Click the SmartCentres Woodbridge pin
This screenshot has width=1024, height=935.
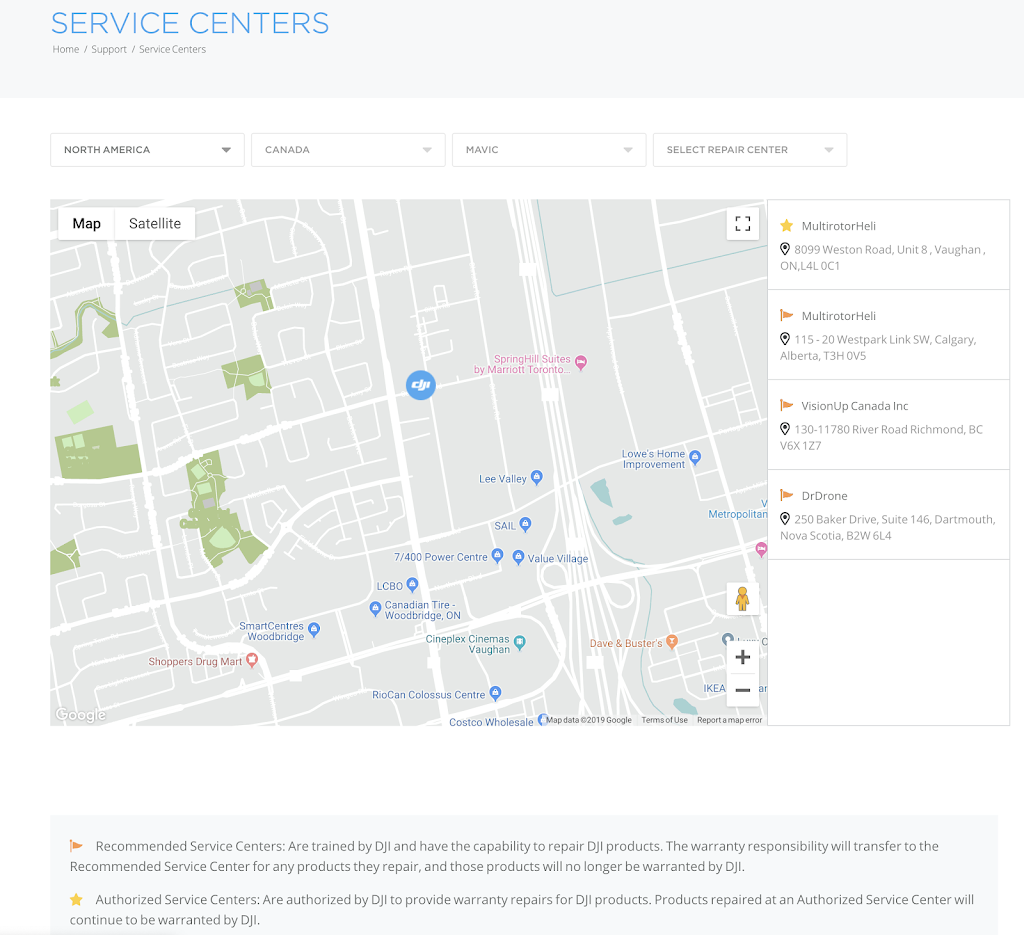(x=314, y=629)
